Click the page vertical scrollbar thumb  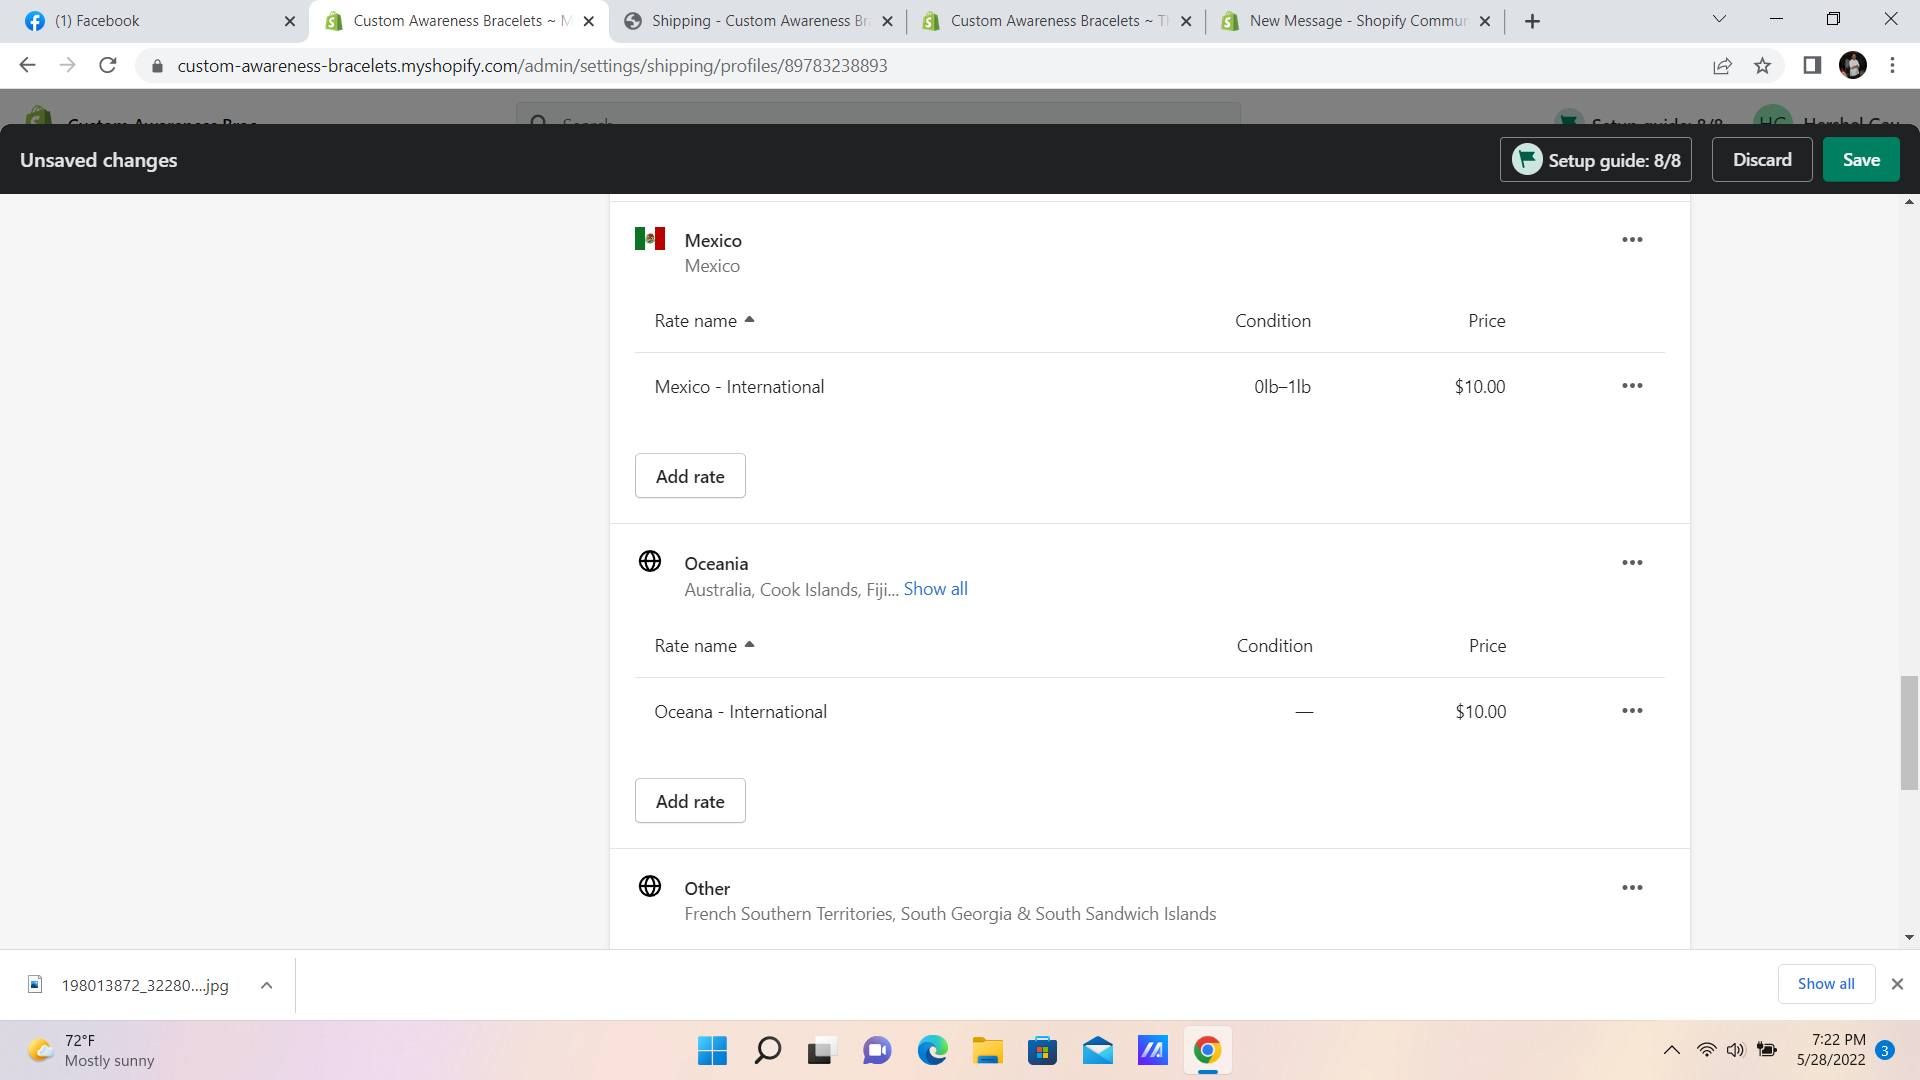[1908, 732]
